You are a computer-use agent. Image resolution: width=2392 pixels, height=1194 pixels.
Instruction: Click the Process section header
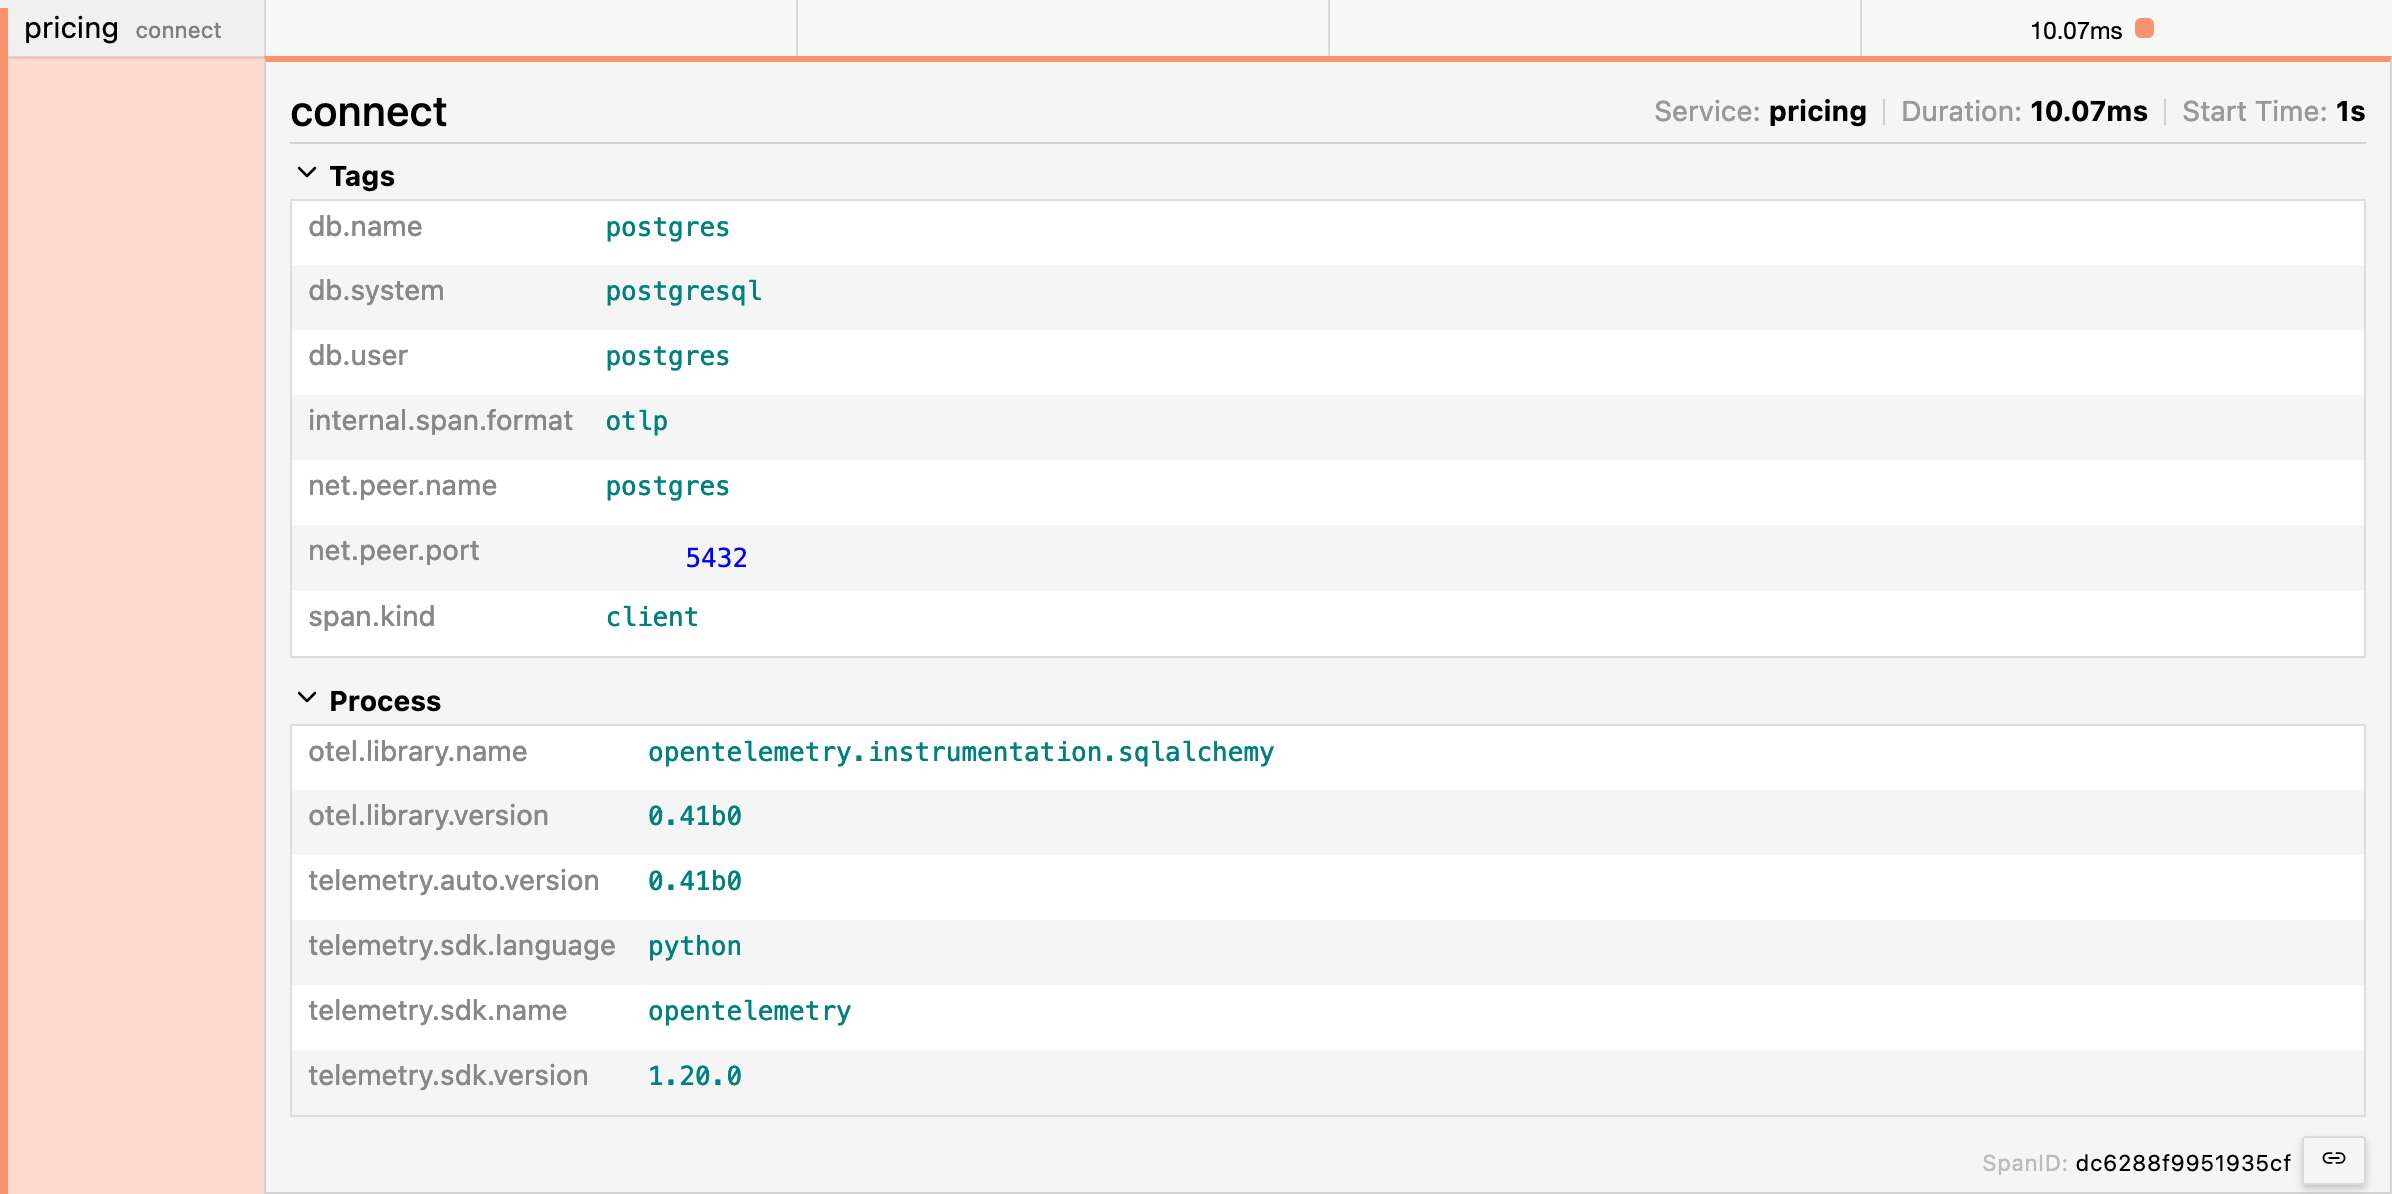385,701
